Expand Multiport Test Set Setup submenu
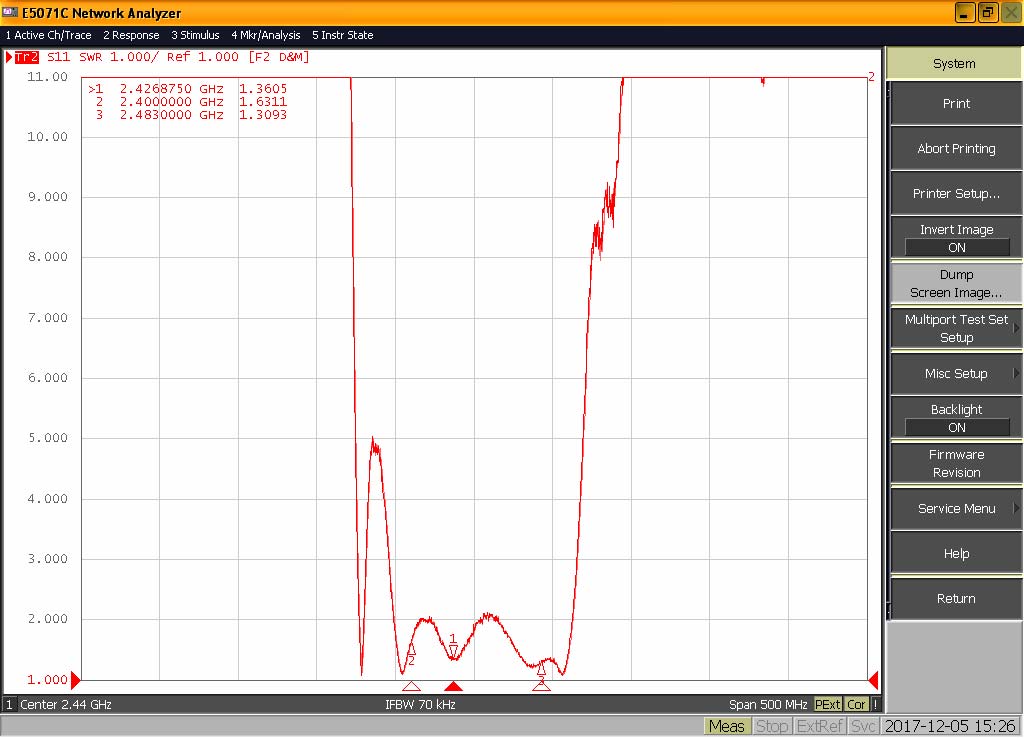This screenshot has width=1024, height=738. click(x=956, y=328)
